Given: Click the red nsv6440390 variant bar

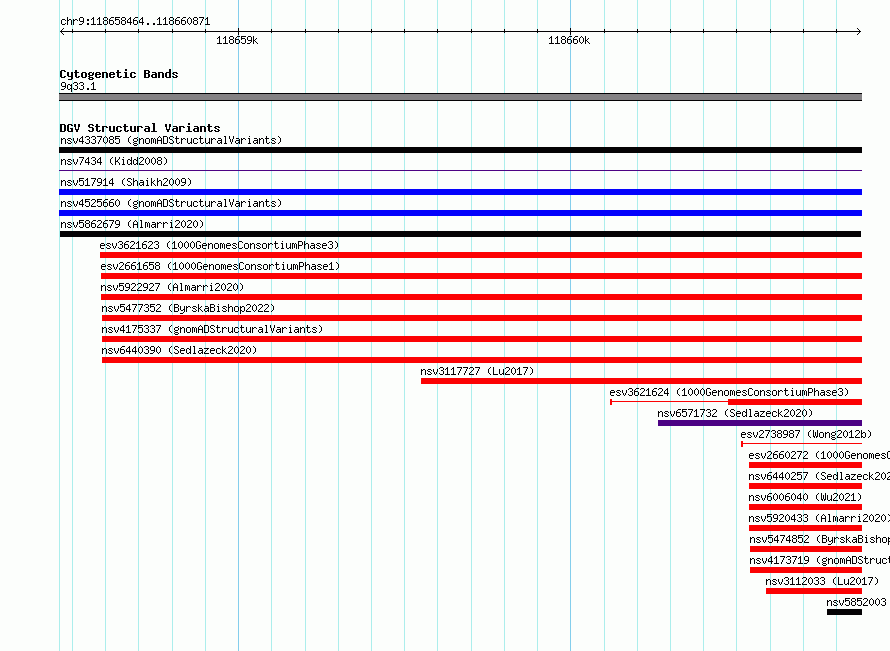Looking at the screenshot, I should [x=482, y=360].
